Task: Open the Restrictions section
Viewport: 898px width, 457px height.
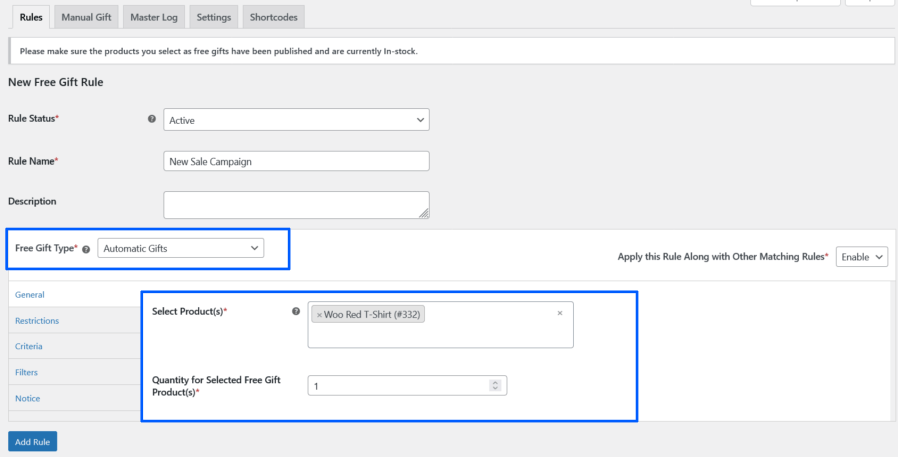Action: 37,321
